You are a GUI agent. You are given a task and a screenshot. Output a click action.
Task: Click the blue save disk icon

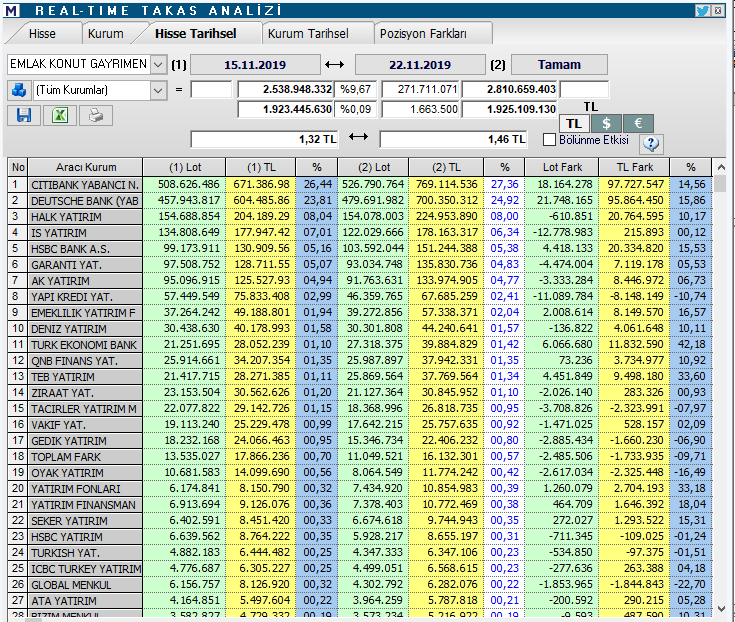tap(23, 115)
